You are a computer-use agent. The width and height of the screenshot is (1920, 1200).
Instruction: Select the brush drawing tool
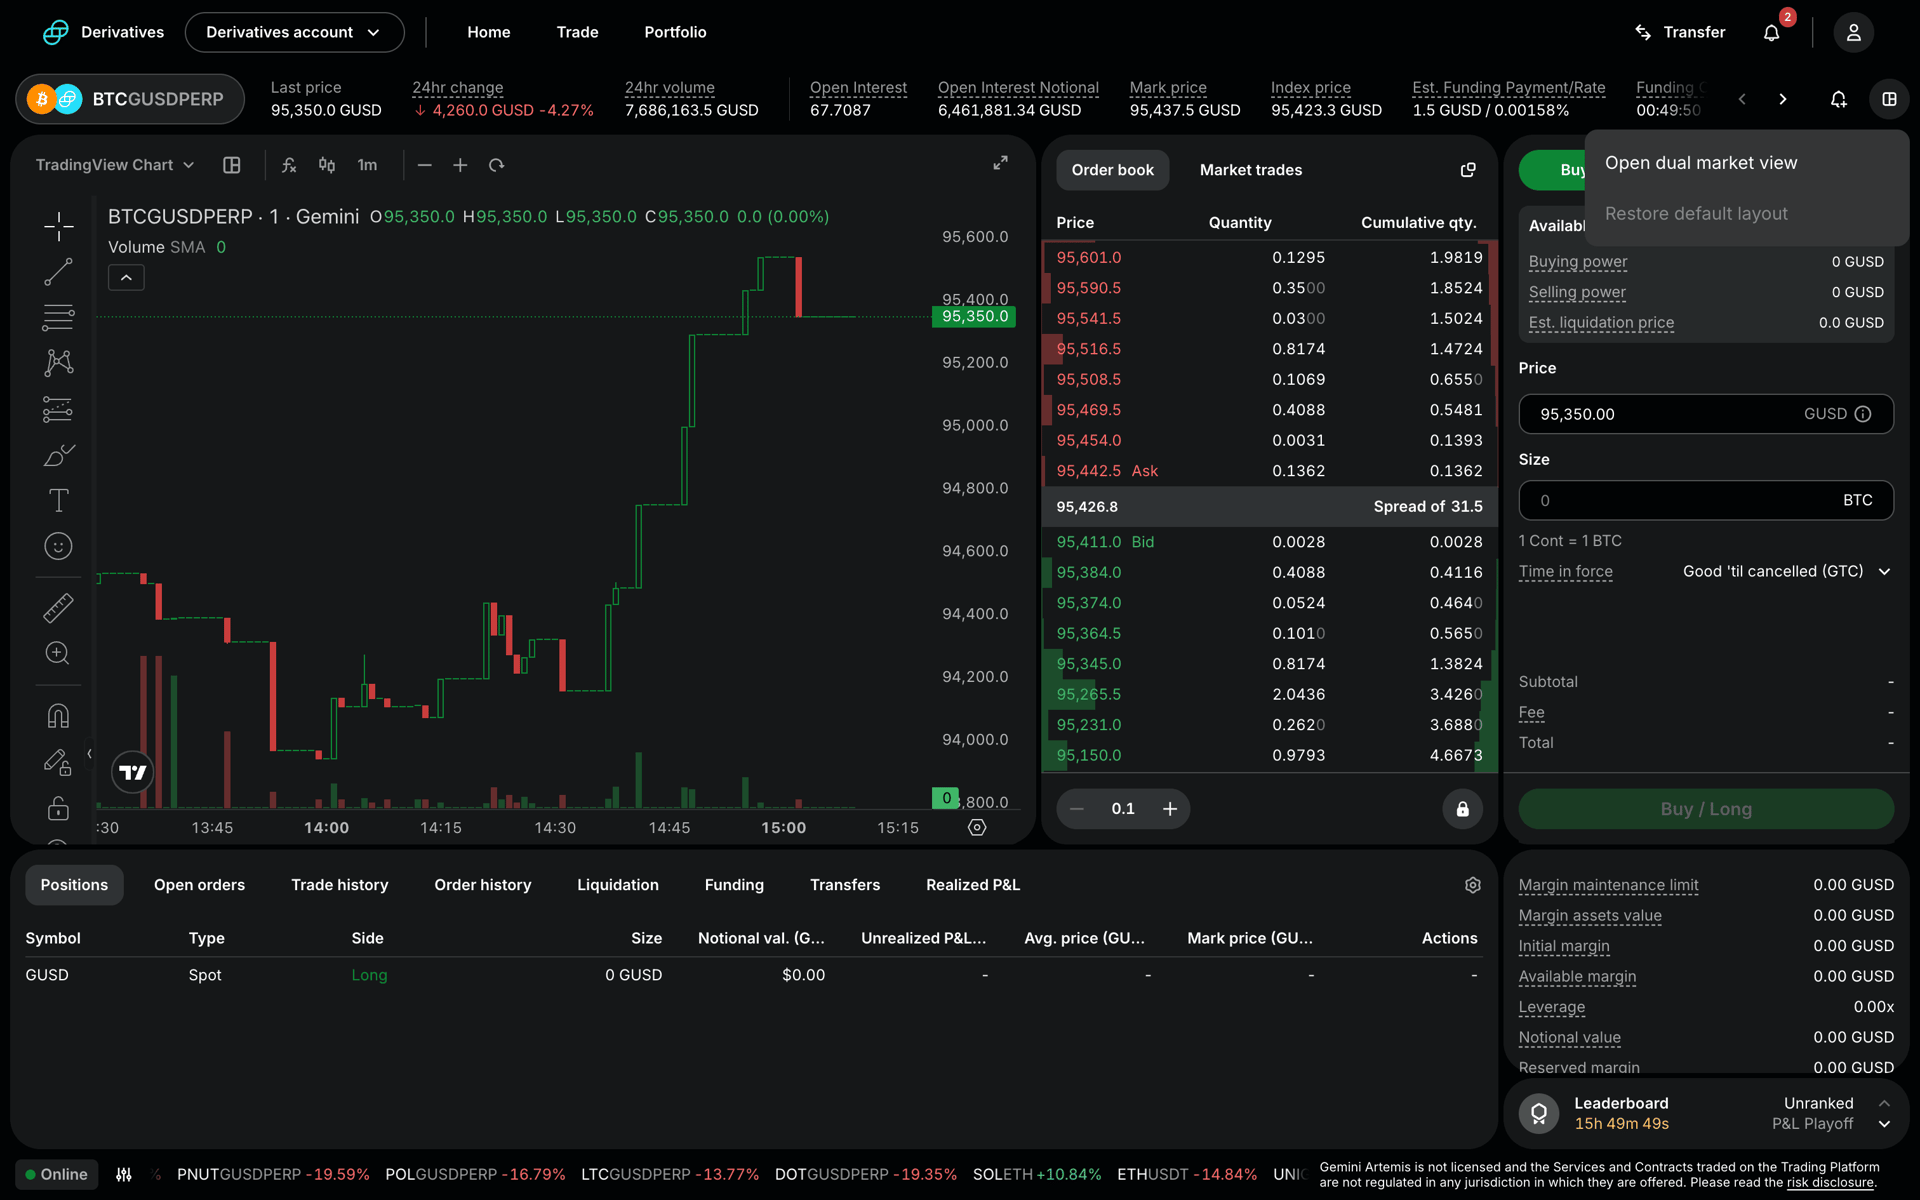pos(58,455)
